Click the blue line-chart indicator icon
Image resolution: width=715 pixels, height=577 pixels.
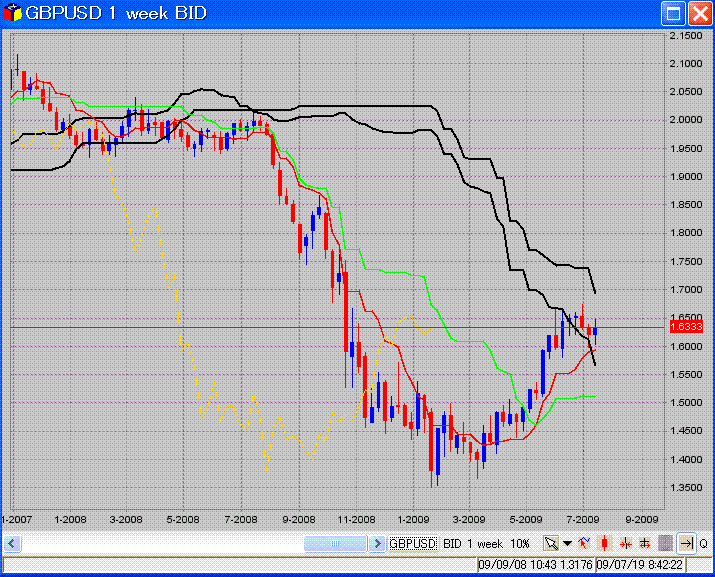click(584, 544)
